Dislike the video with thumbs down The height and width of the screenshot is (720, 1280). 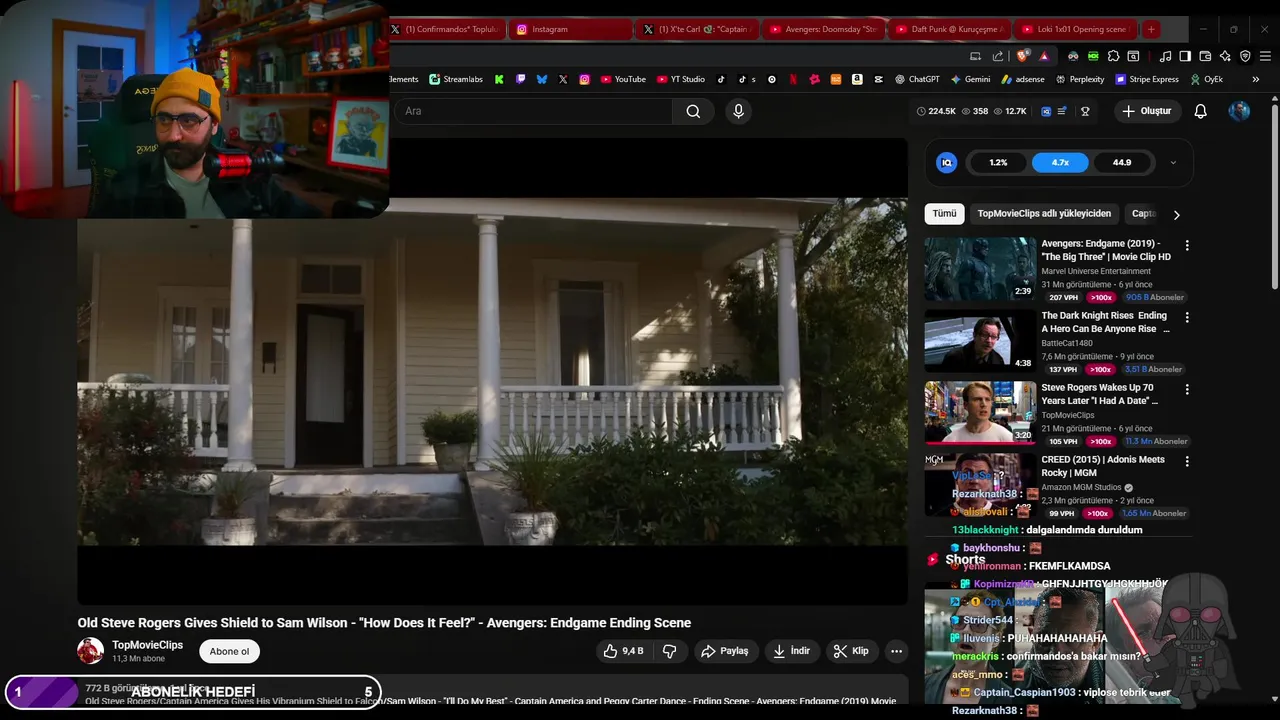click(669, 651)
